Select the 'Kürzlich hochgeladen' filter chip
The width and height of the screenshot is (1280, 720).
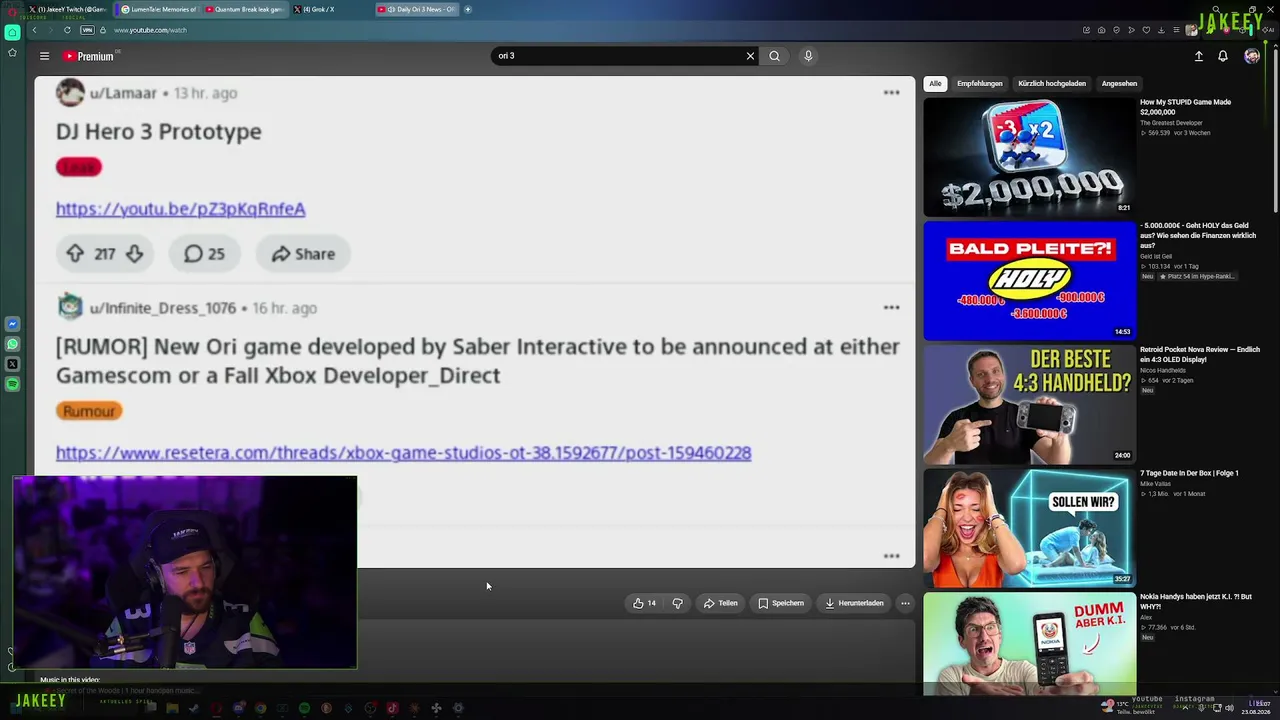(1052, 84)
